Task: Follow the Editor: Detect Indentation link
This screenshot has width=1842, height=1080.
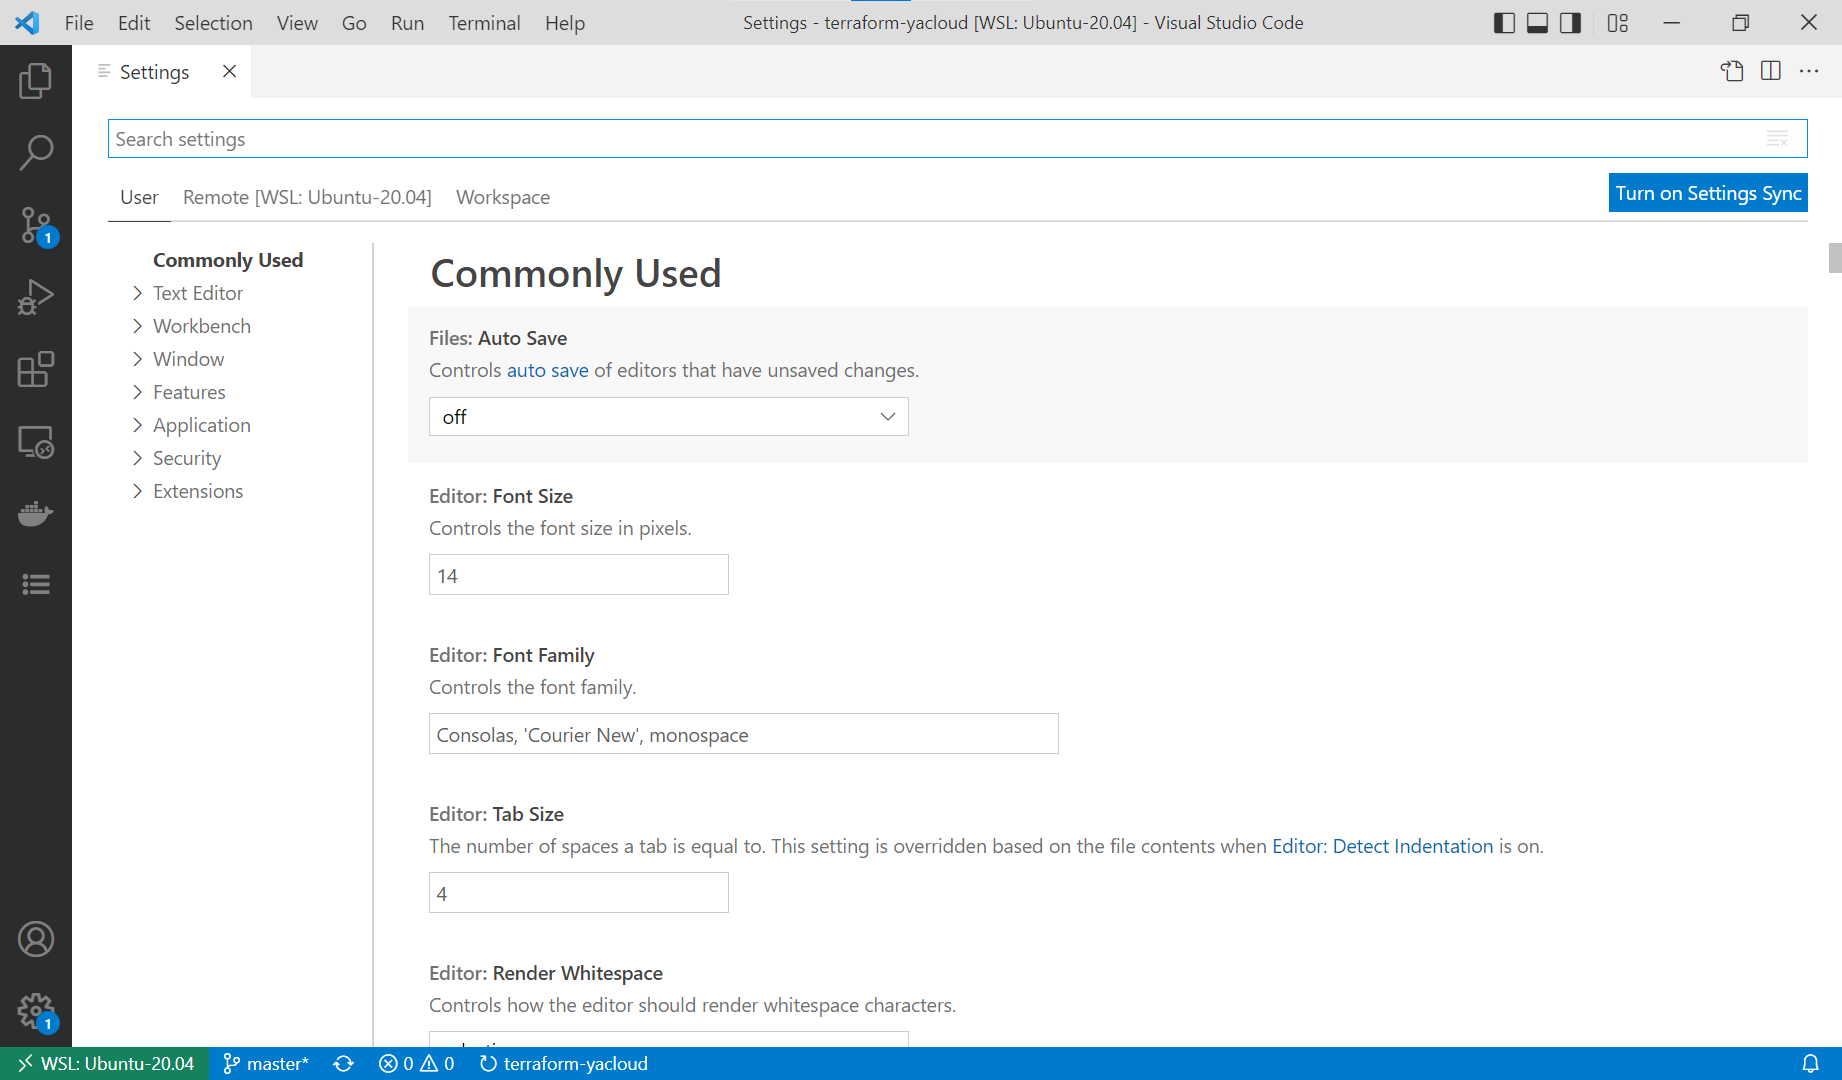Action: coord(1382,846)
